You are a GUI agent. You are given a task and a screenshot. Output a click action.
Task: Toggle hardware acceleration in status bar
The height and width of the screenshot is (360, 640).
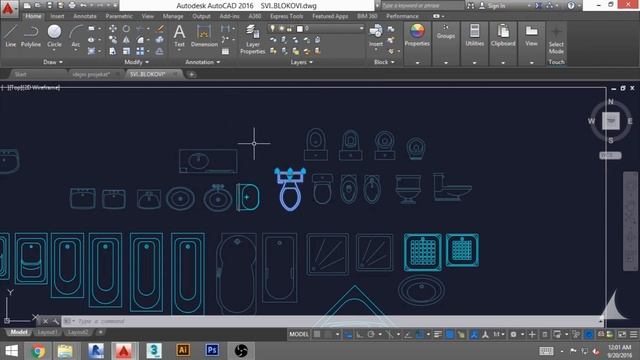pos(589,335)
